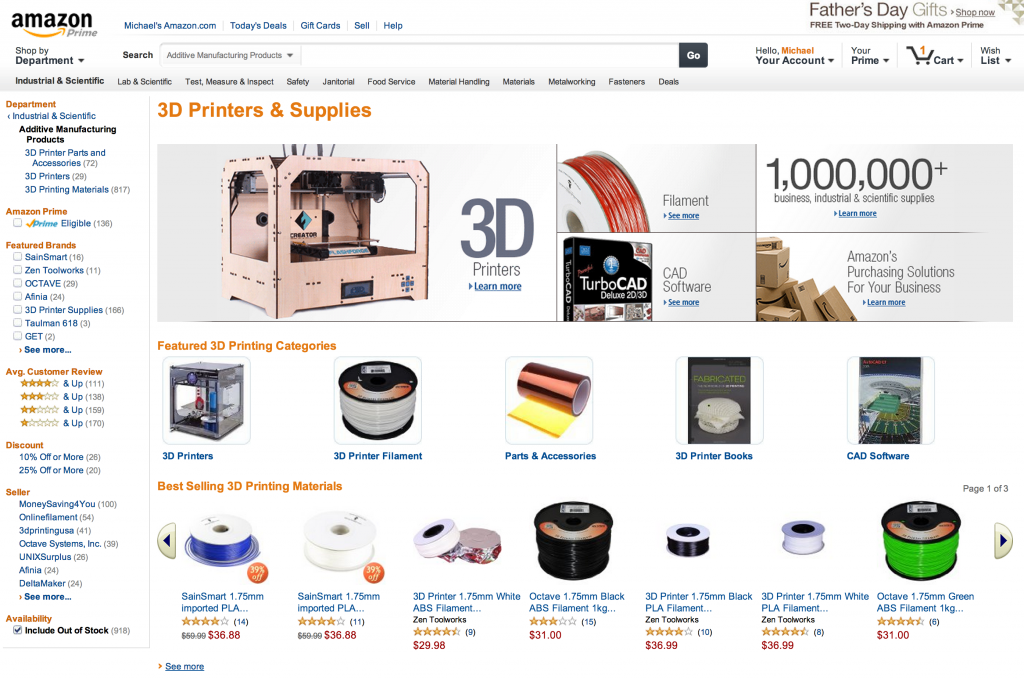
Task: Select the Octave green ABS filament spool image
Action: click(x=921, y=541)
